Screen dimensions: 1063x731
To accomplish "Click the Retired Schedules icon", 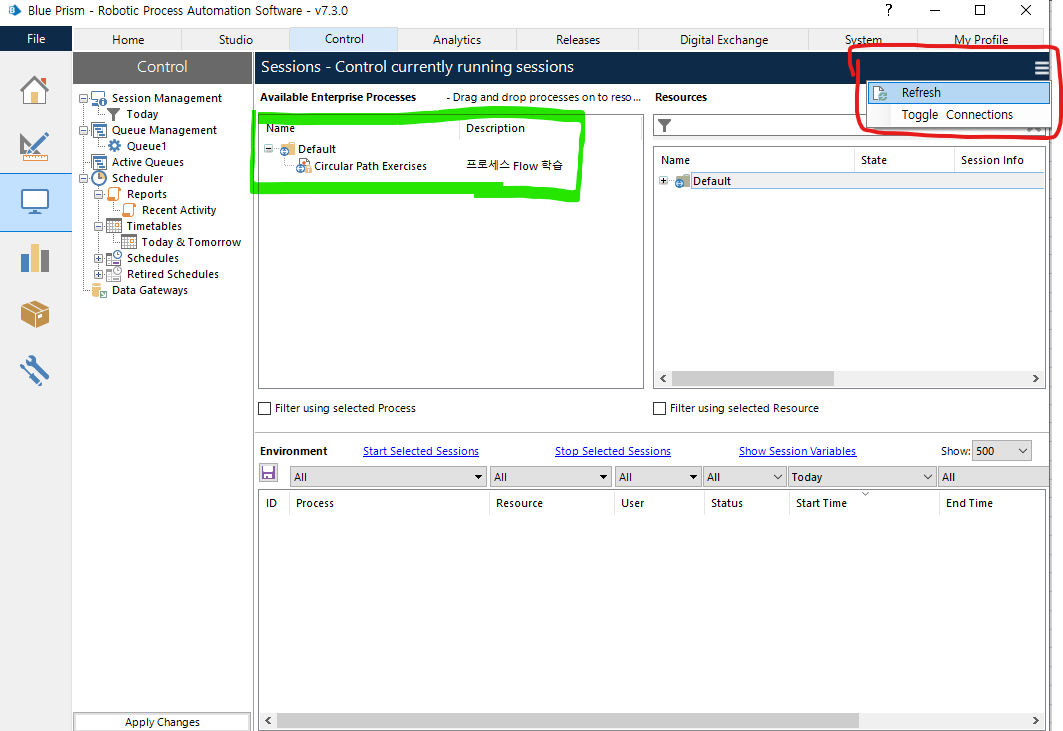I will click(x=114, y=274).
